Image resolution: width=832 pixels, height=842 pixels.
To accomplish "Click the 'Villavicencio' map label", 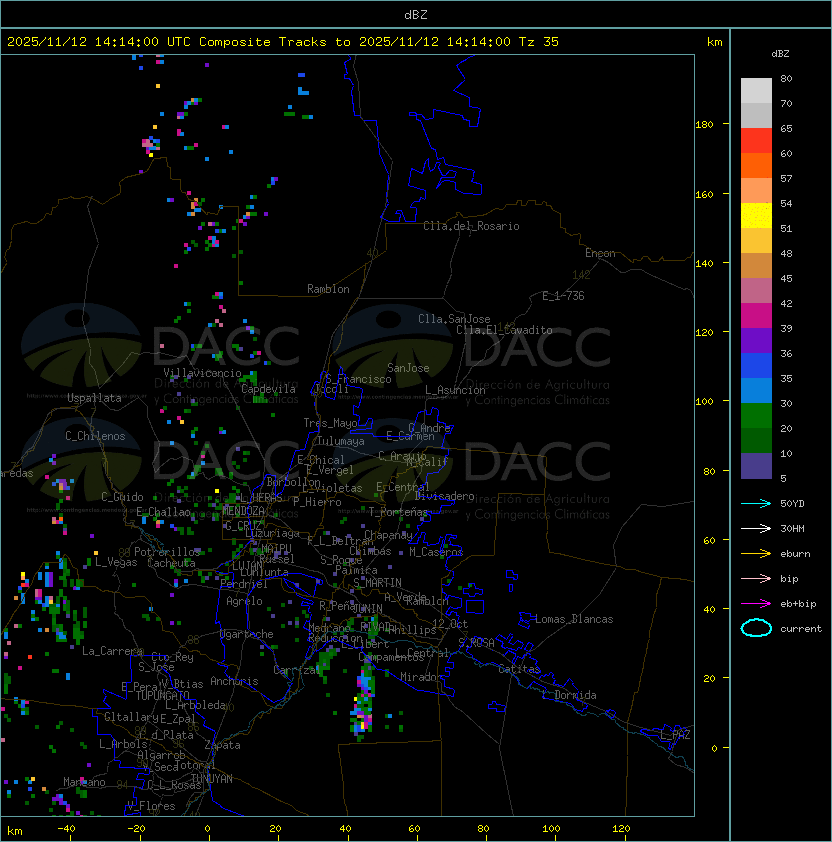I will (x=202, y=373).
